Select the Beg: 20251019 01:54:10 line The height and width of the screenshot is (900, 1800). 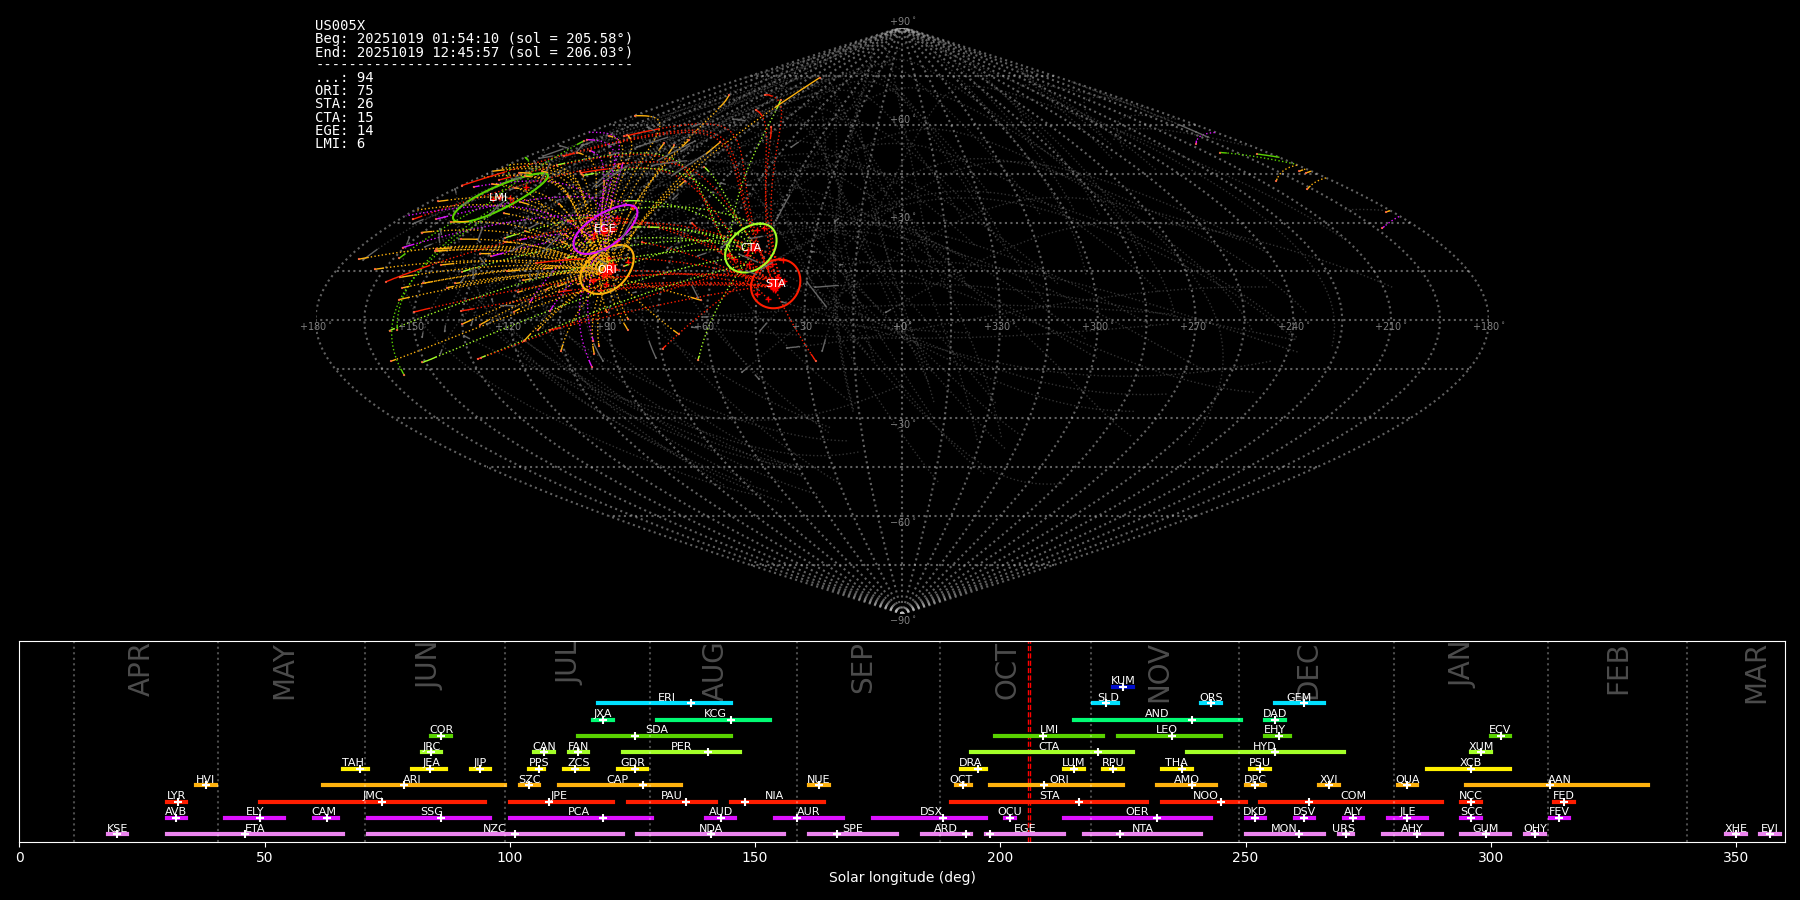474,39
